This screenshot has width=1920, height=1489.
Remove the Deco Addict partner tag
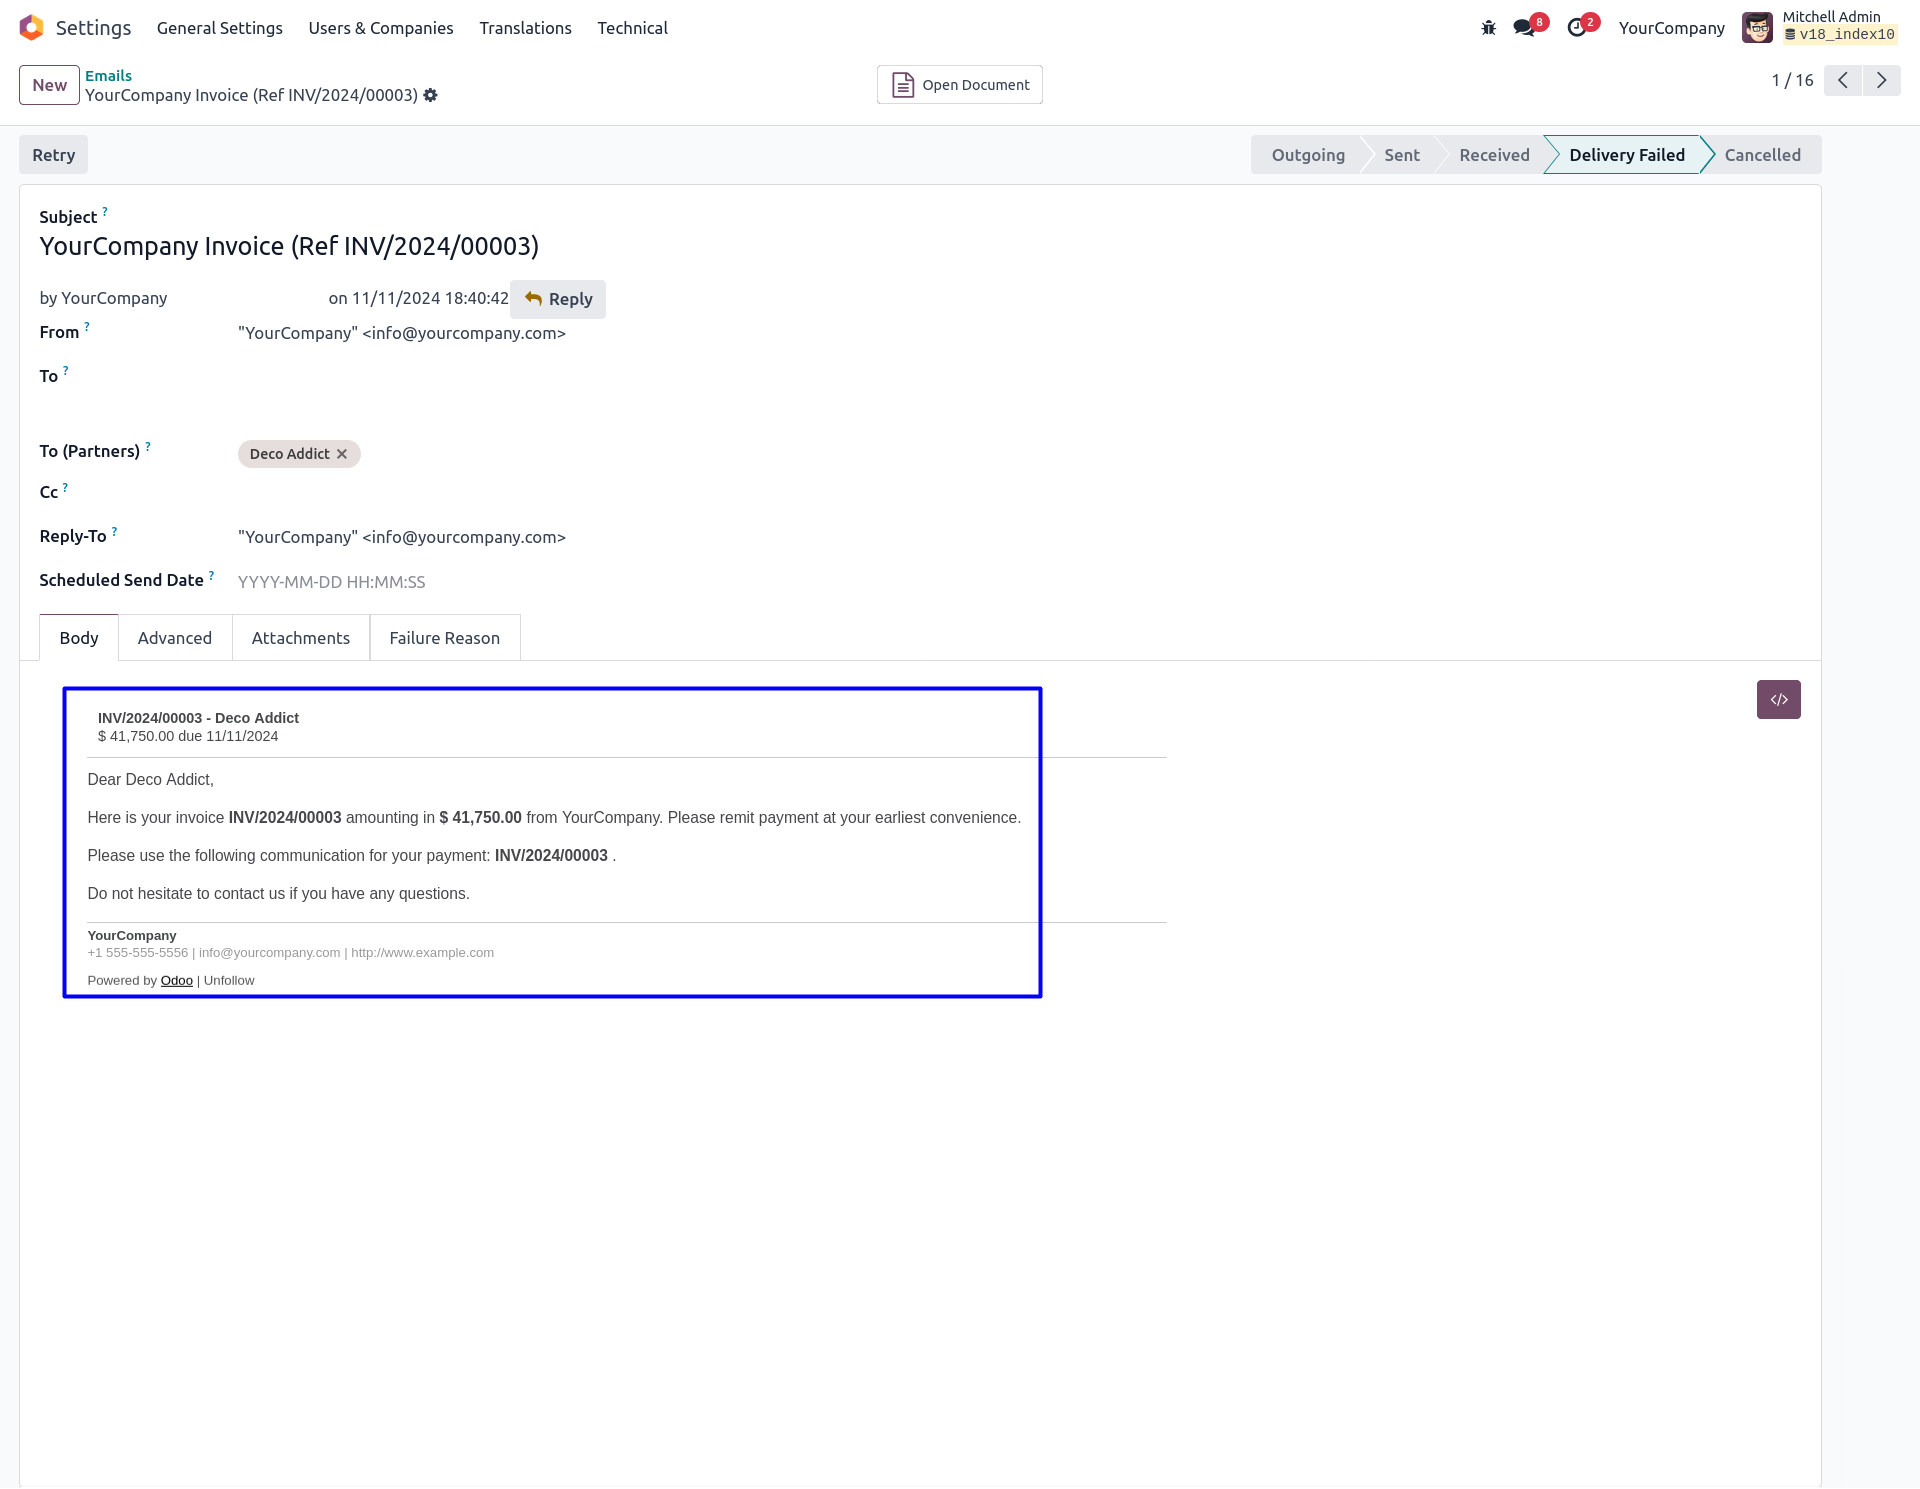(x=342, y=454)
